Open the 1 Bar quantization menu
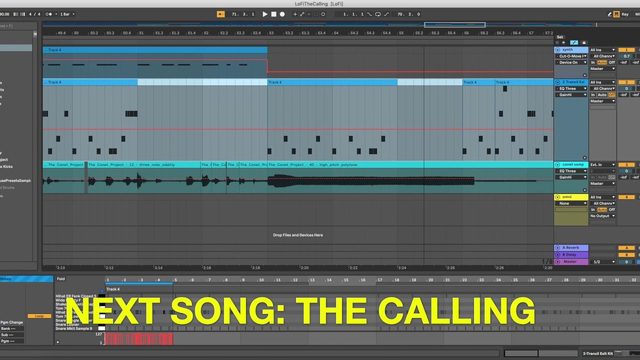Viewport: 640px width, 360px height. (67, 14)
